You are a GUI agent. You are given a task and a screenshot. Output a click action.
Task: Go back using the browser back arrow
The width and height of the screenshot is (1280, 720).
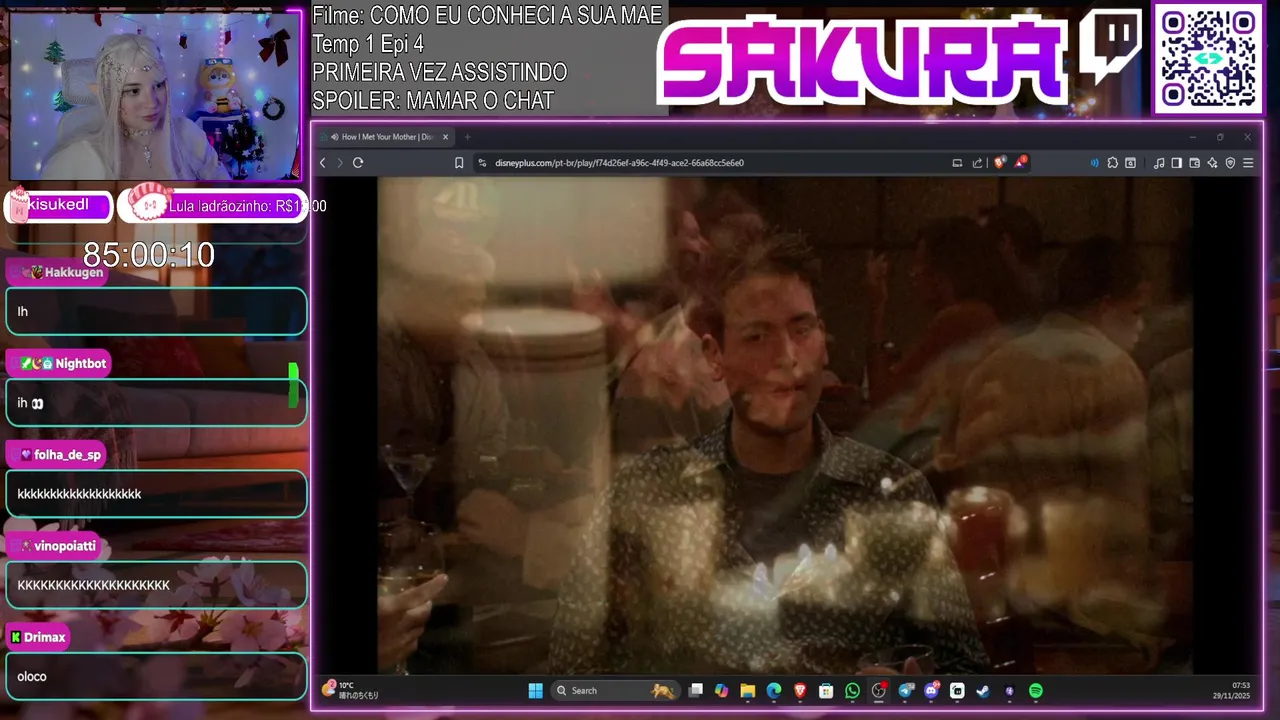pyautogui.click(x=322, y=163)
